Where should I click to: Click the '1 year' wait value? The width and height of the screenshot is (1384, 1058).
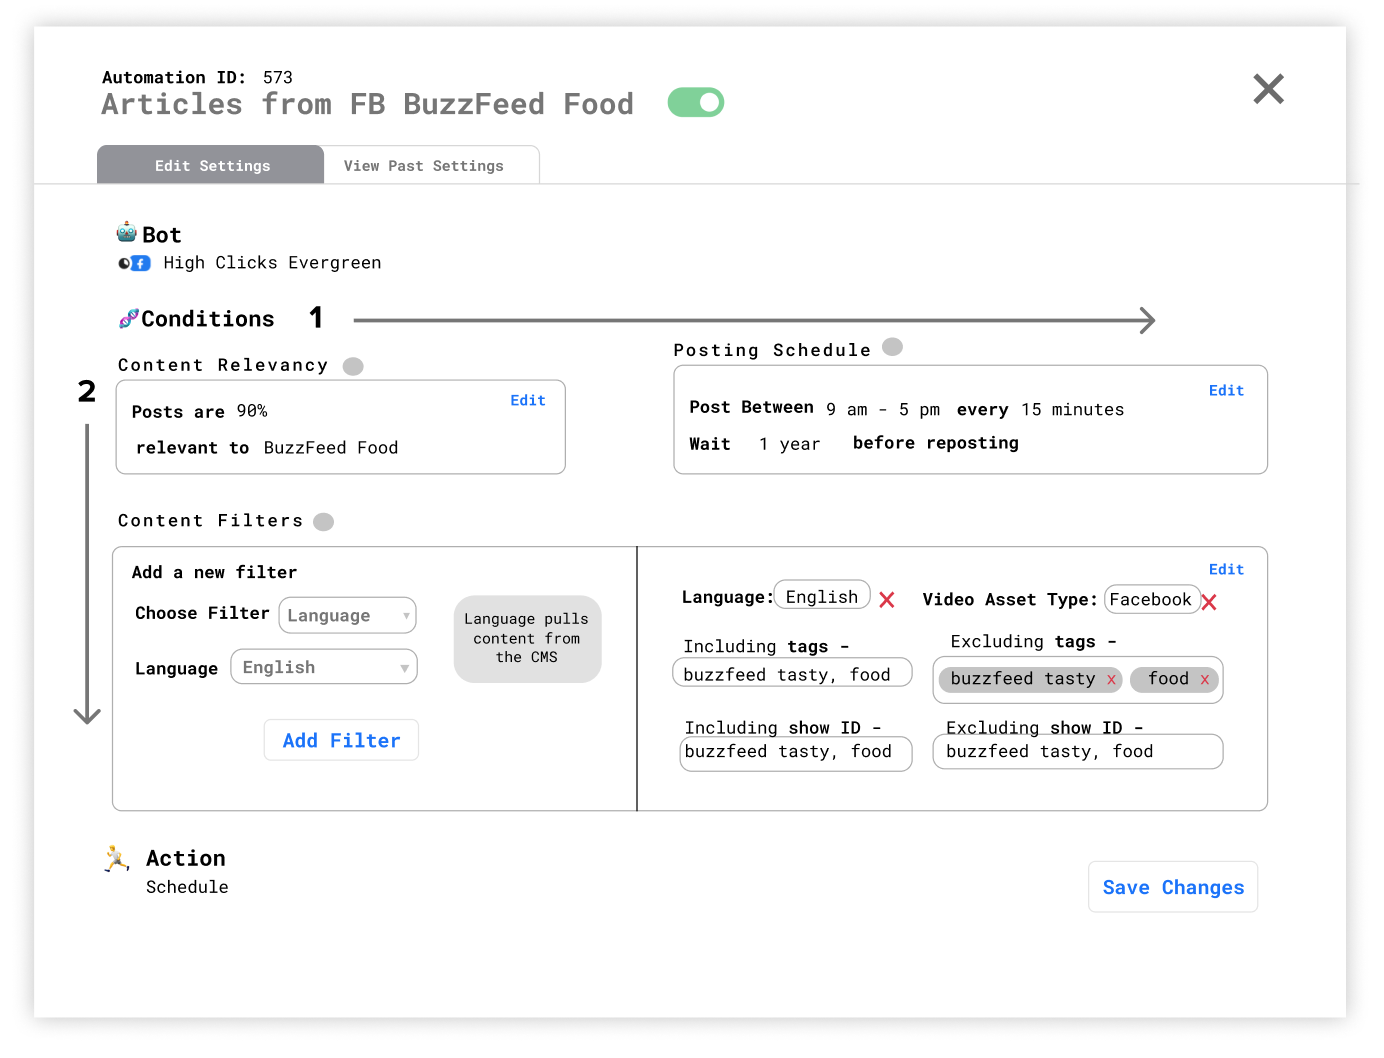tap(789, 444)
